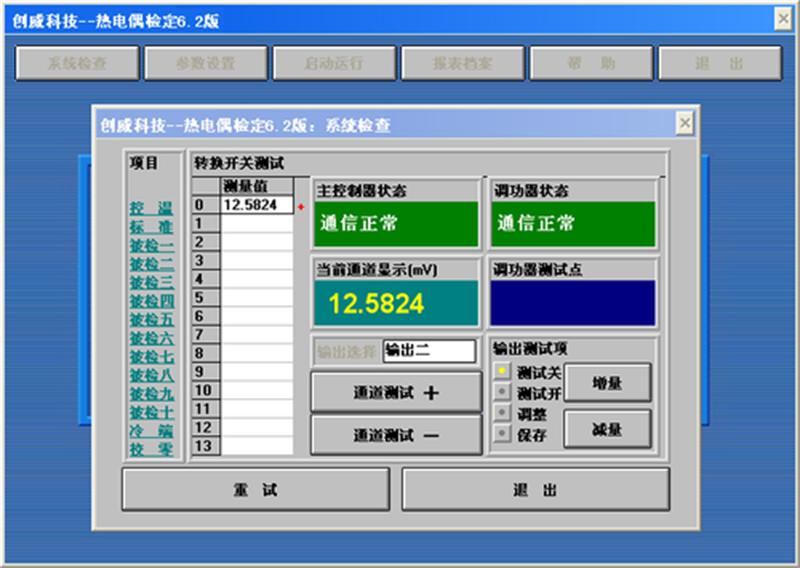Select the 标准 item link
The image size is (800, 568).
[151, 226]
